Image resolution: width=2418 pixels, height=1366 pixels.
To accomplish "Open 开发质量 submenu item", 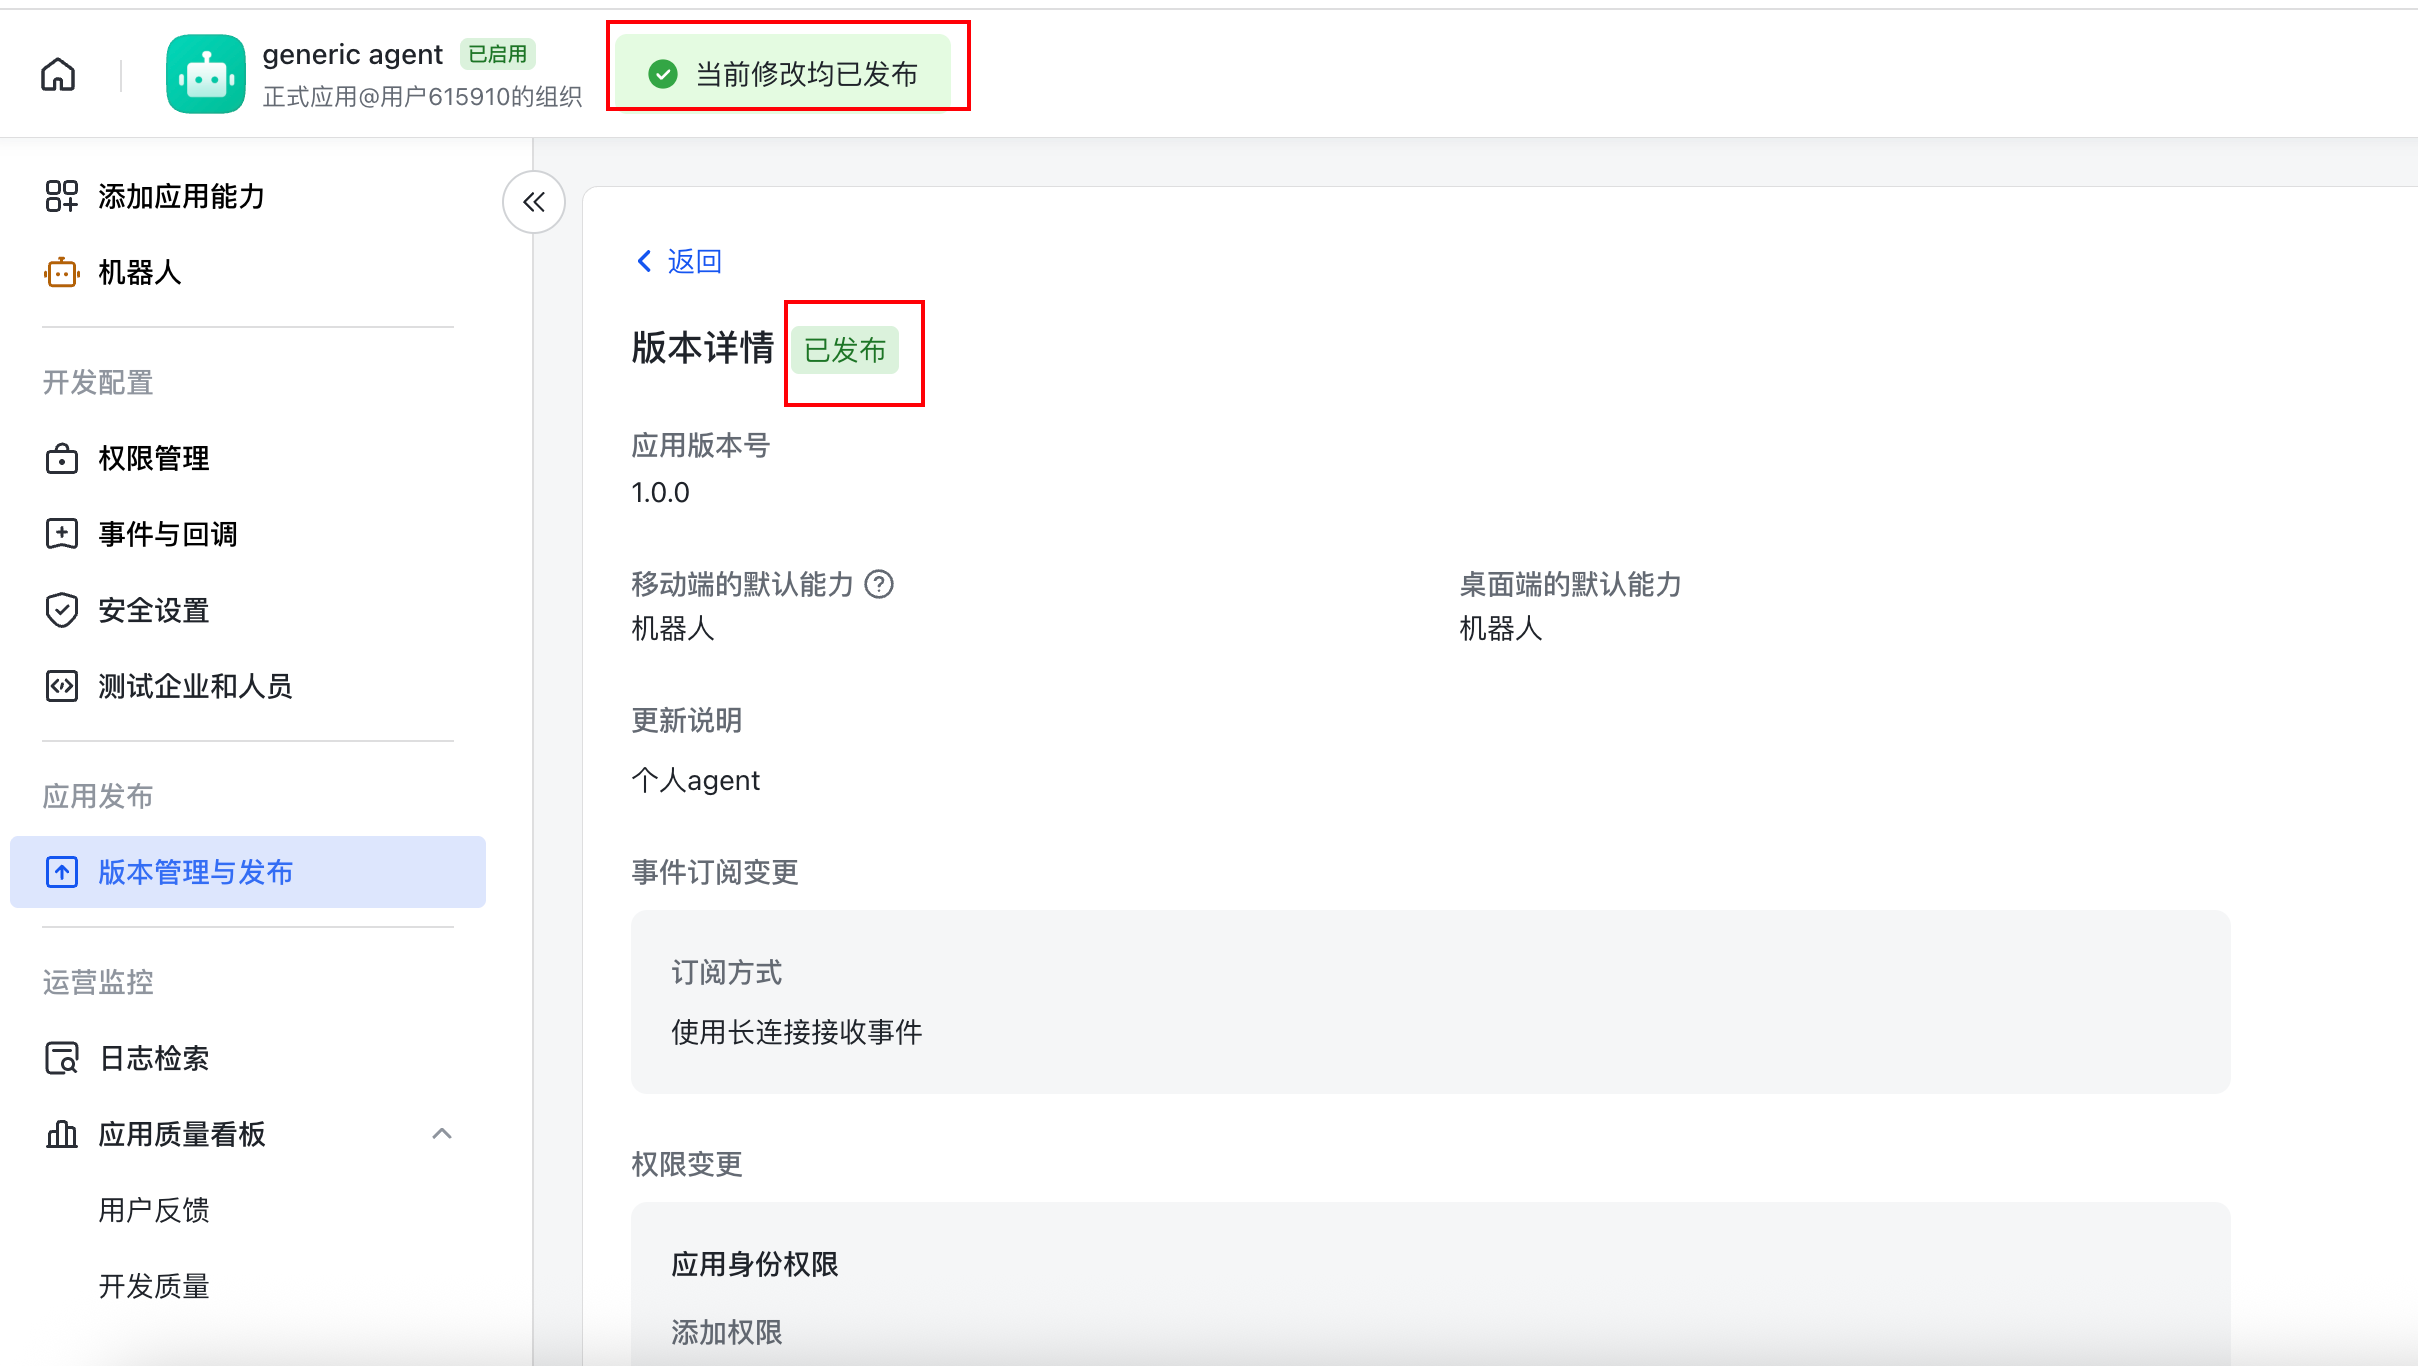I will click(153, 1286).
